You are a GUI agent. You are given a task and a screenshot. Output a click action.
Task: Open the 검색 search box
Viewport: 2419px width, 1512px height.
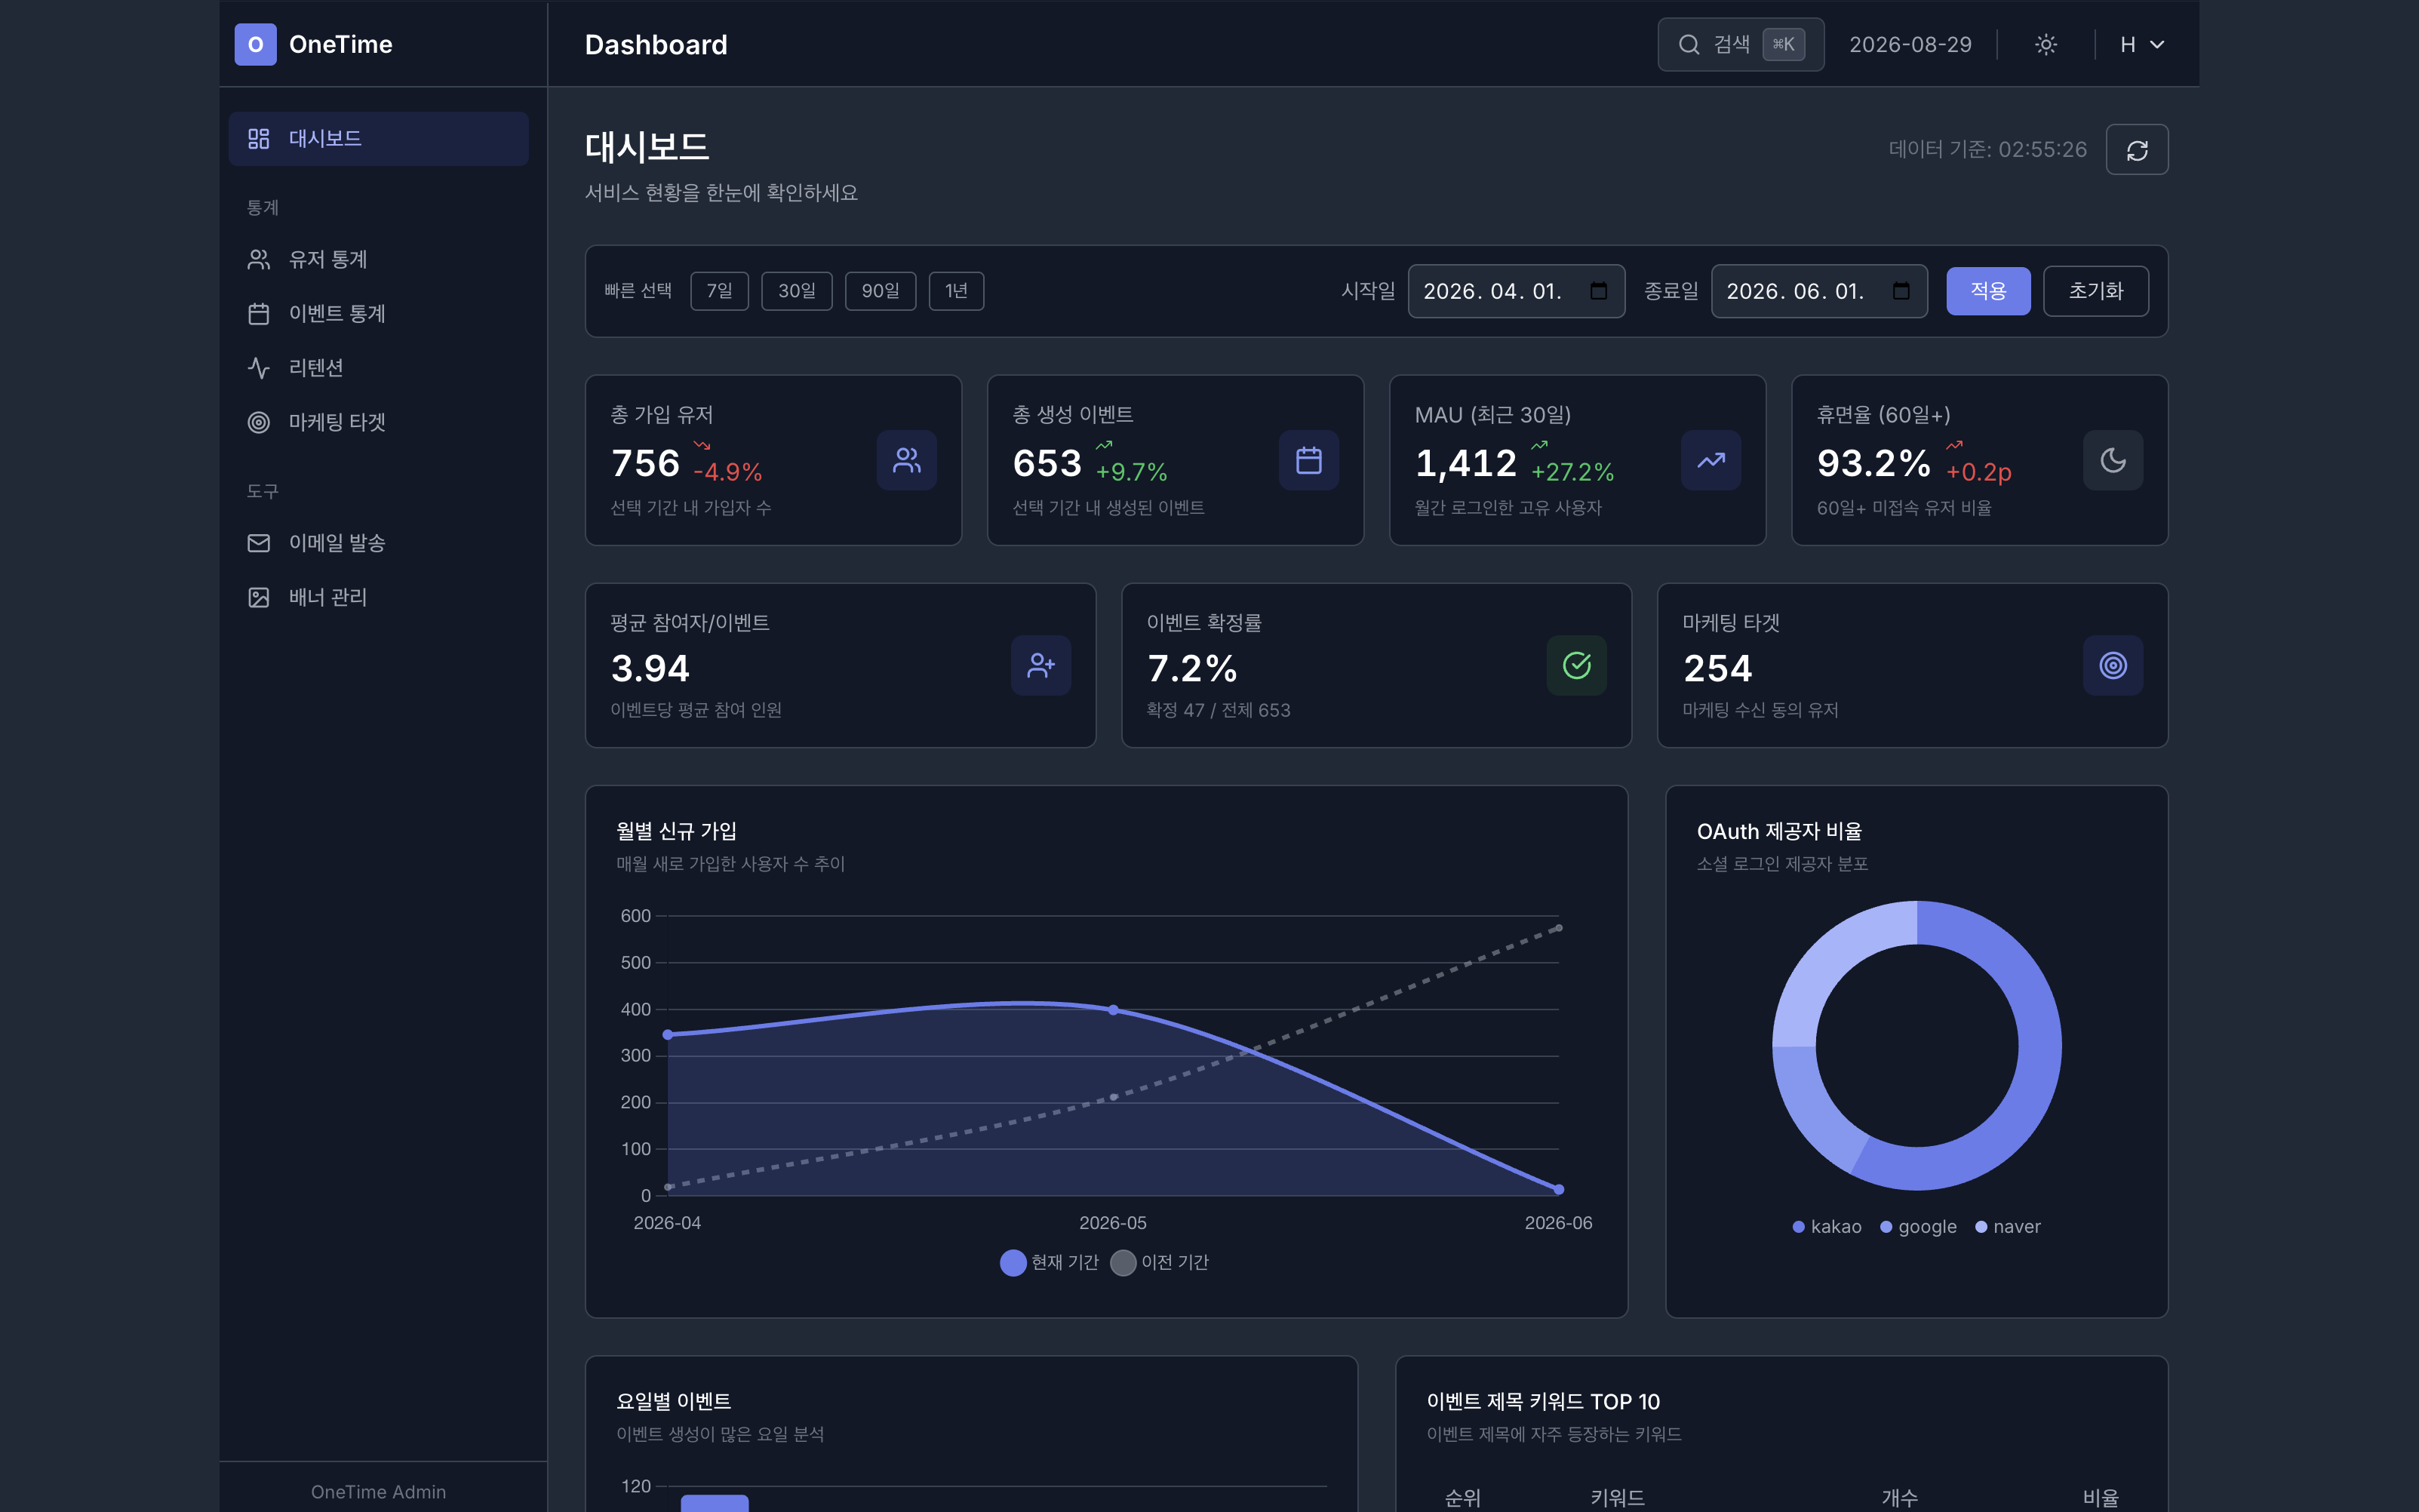[1740, 44]
